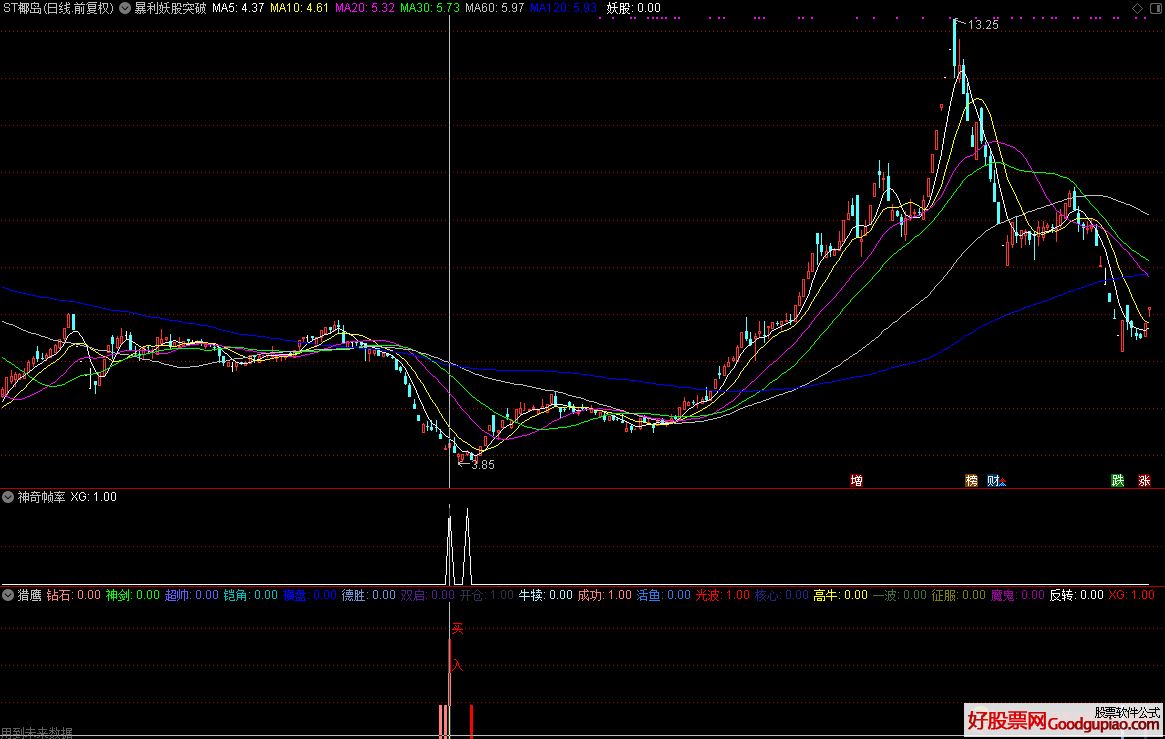Click the 猎鹰 indicator name
The width and height of the screenshot is (1165, 739).
[x=30, y=595]
